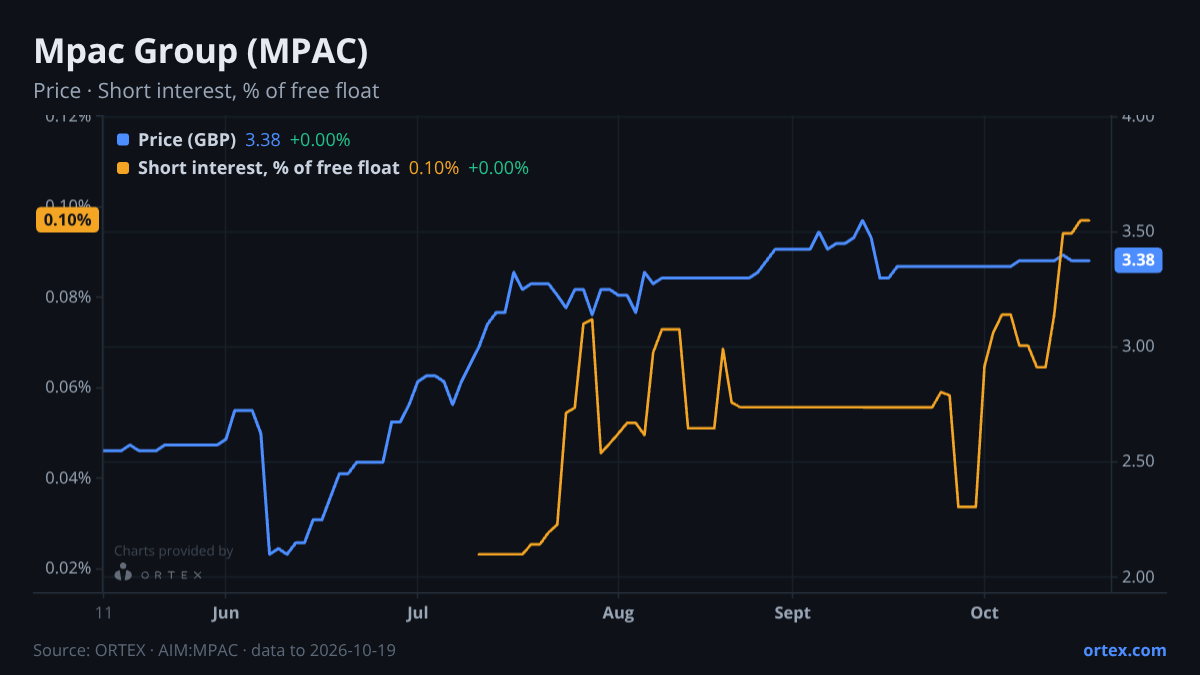Click the Aug x-axis label
Image resolution: width=1200 pixels, height=675 pixels.
pos(619,612)
